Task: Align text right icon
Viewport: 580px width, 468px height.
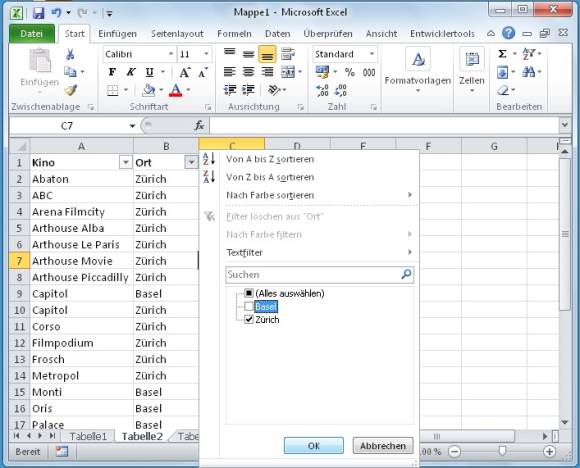Action: click(267, 72)
